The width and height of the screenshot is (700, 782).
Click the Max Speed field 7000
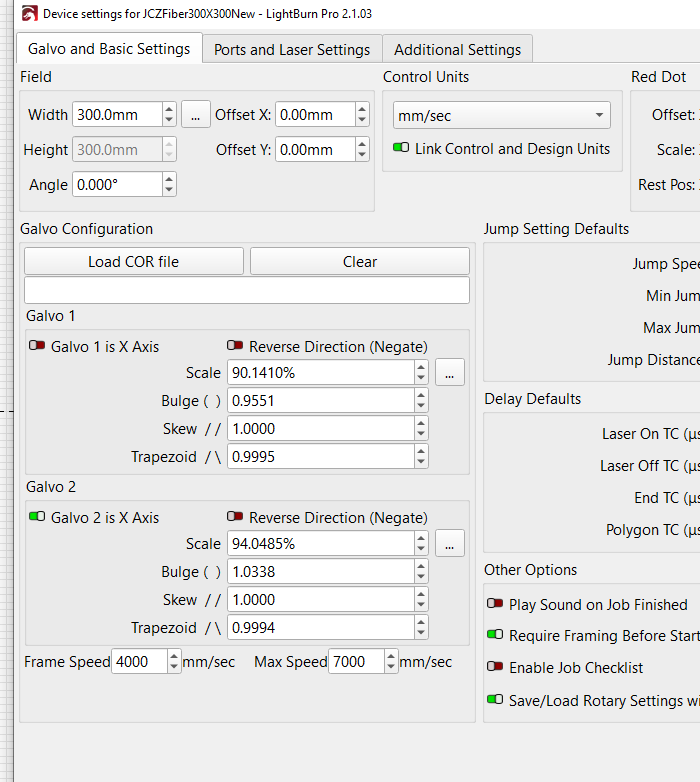point(356,661)
